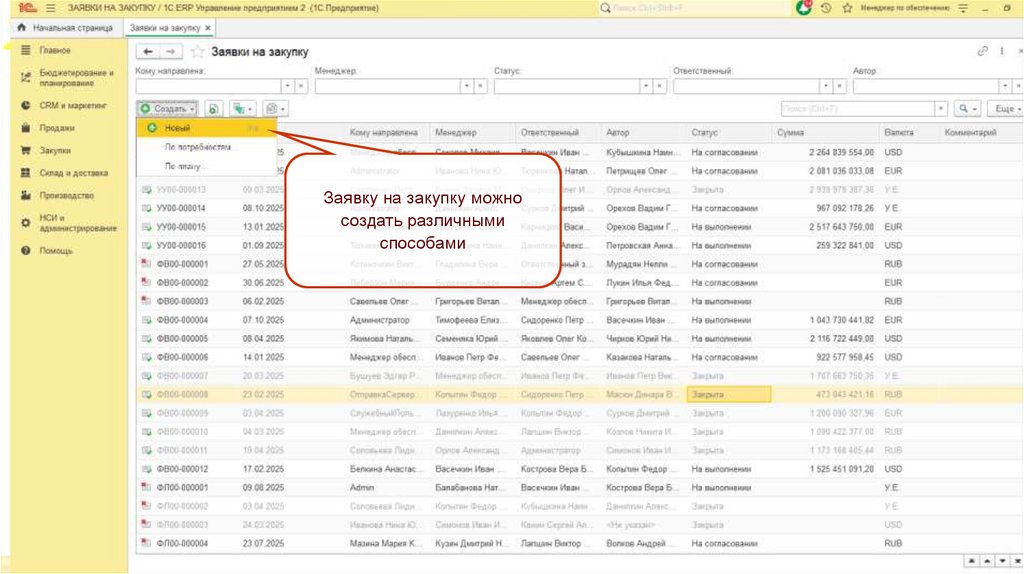
Task: Open the Создать dropdown button
Action: point(167,108)
